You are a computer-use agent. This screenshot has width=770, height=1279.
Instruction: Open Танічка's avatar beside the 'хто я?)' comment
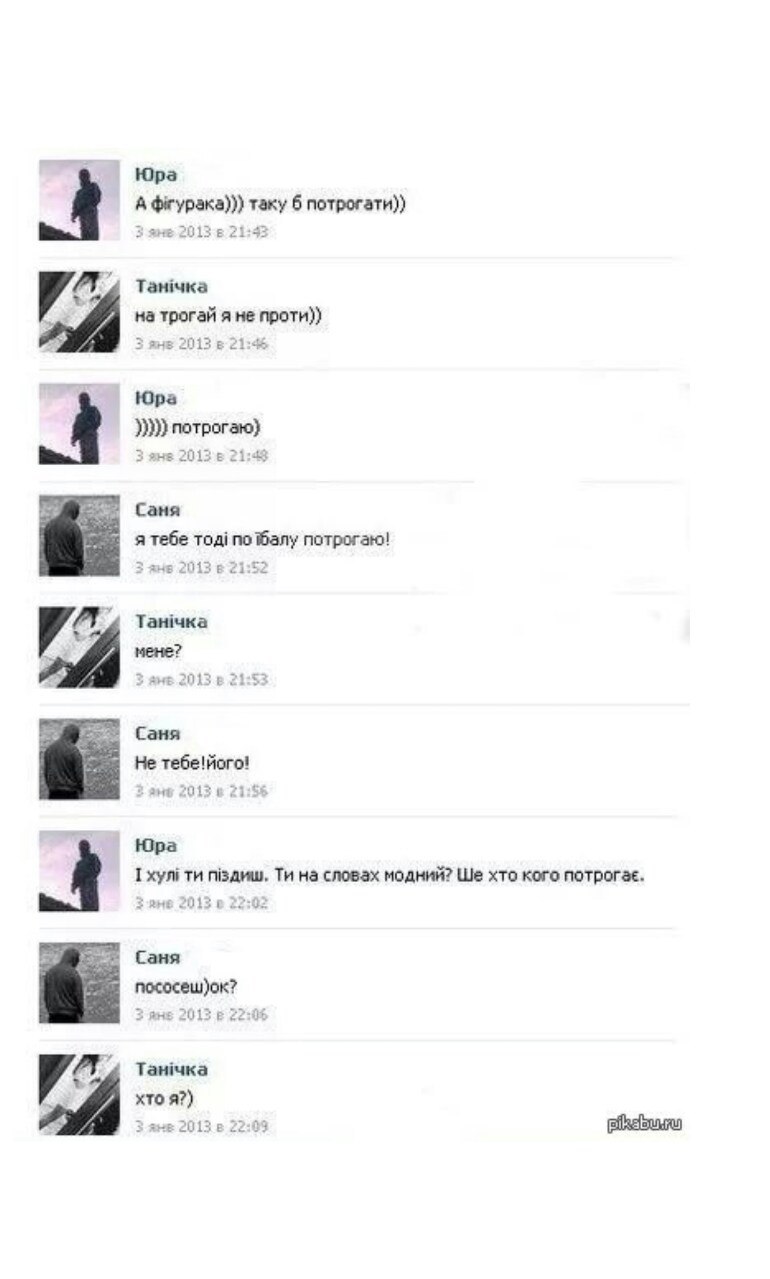pos(79,1095)
